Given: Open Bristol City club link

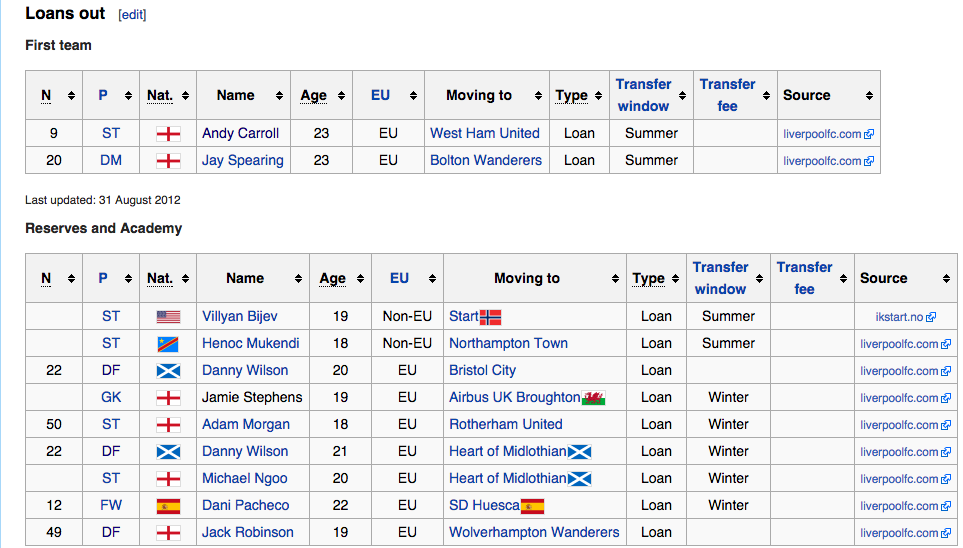Looking at the screenshot, I should pos(482,370).
